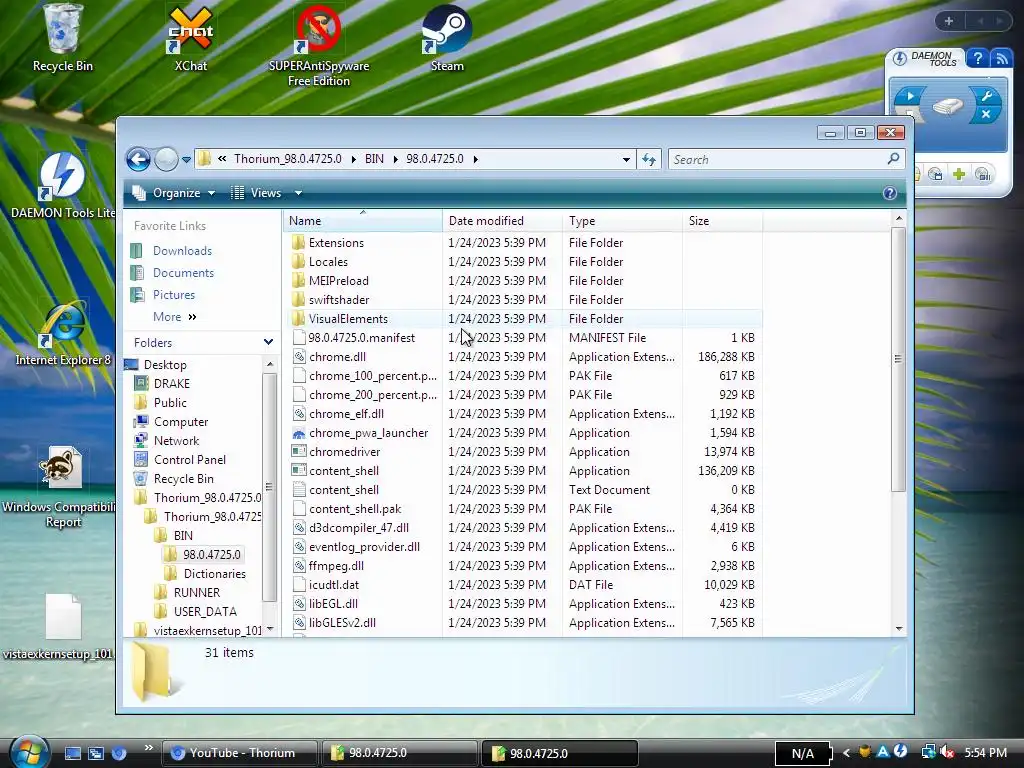
Task: Click Show Desktop quick launch icon
Action: (x=73, y=753)
